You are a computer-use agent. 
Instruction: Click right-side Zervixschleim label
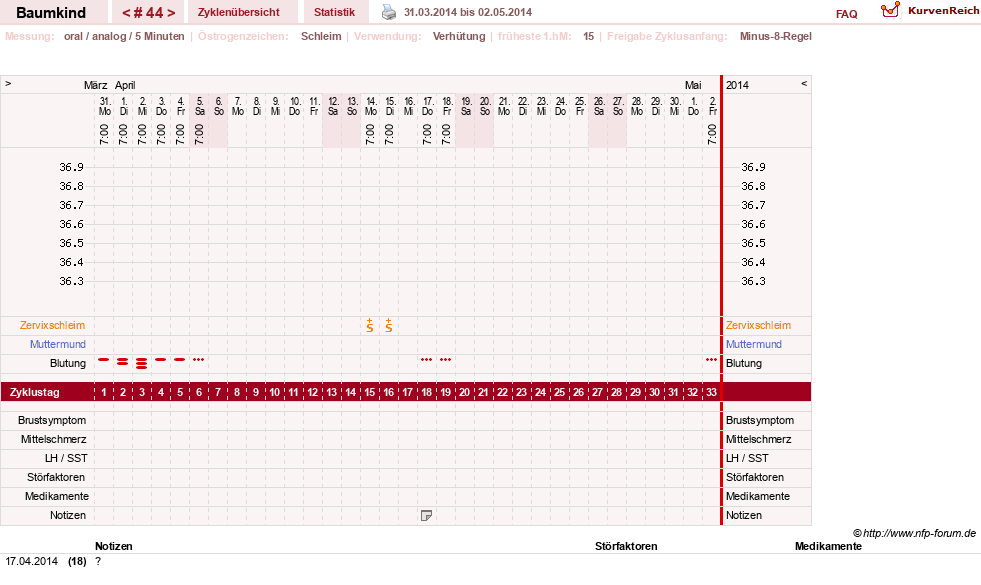pos(758,325)
